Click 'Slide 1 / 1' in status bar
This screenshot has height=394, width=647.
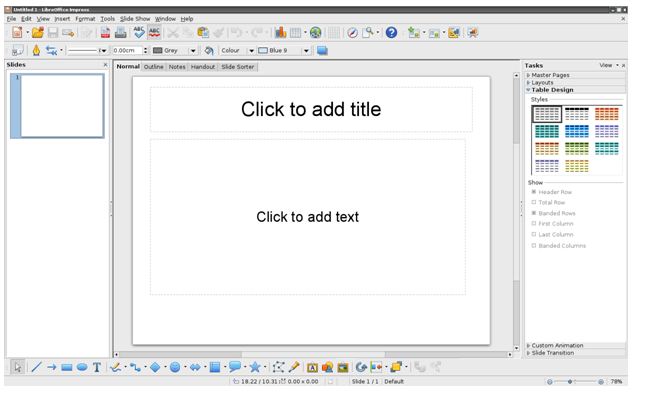pos(365,382)
